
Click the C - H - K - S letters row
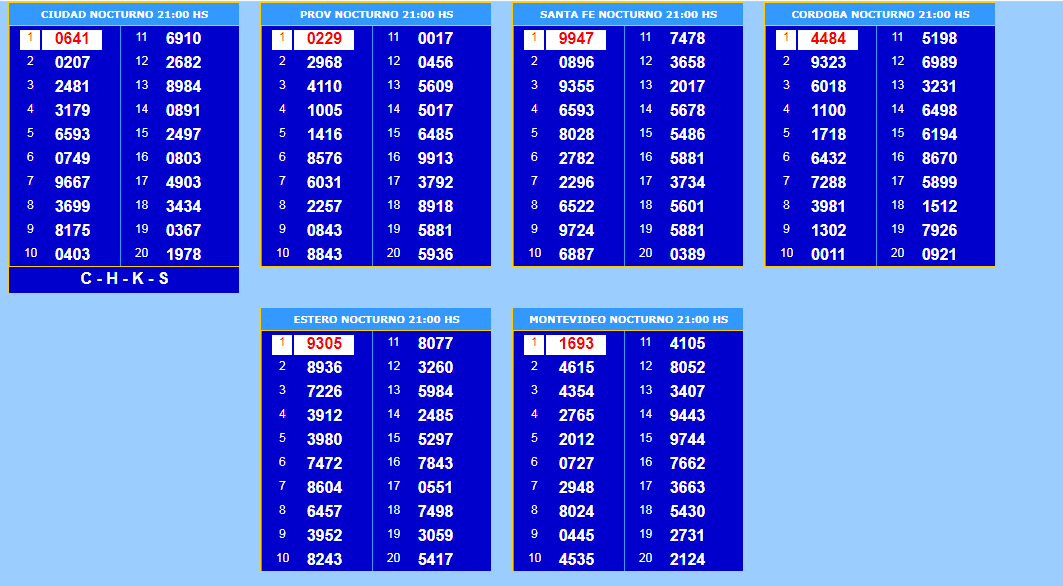[x=124, y=279]
